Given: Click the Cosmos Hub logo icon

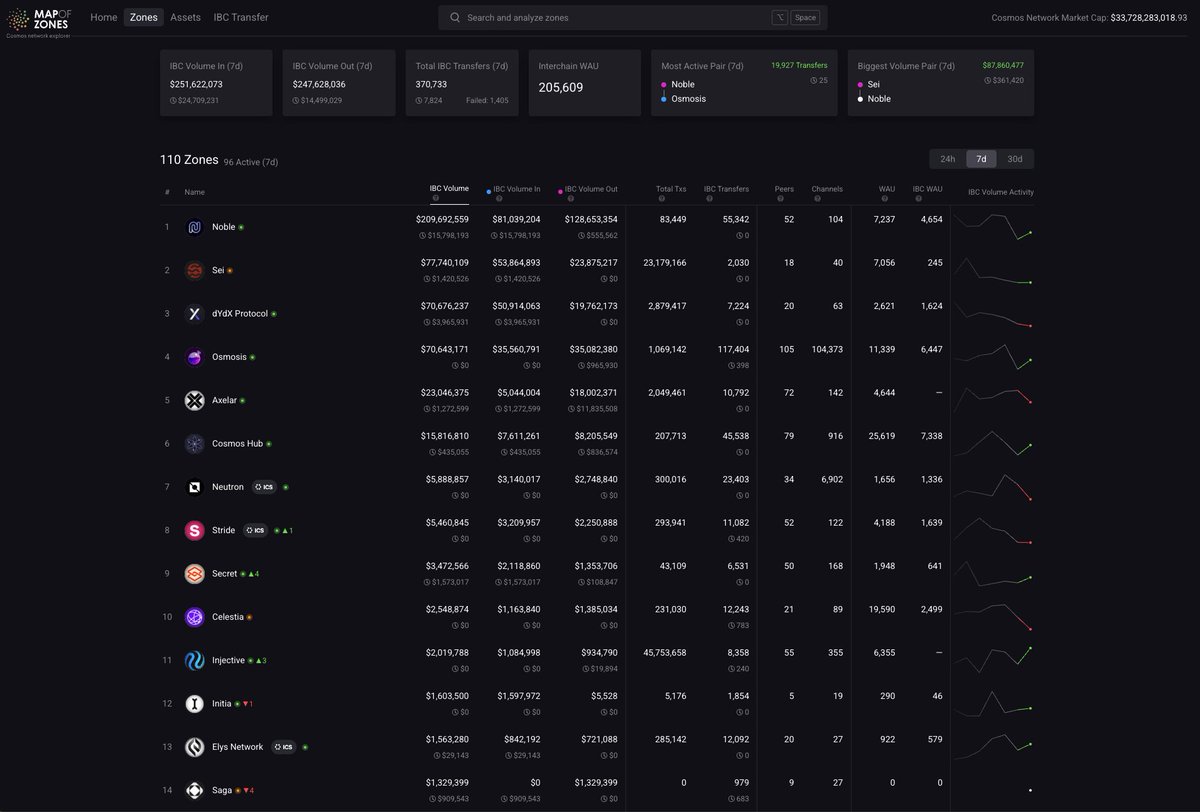Looking at the screenshot, I should click(195, 444).
